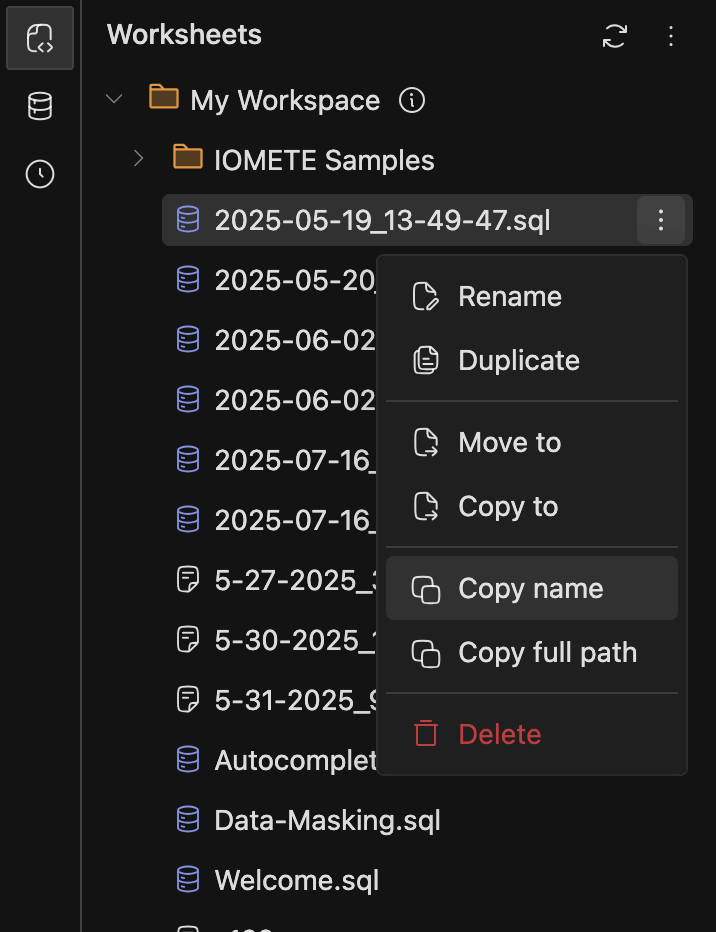Click the info icon next to My Workspace
Image resolution: width=716 pixels, height=932 pixels.
411,100
